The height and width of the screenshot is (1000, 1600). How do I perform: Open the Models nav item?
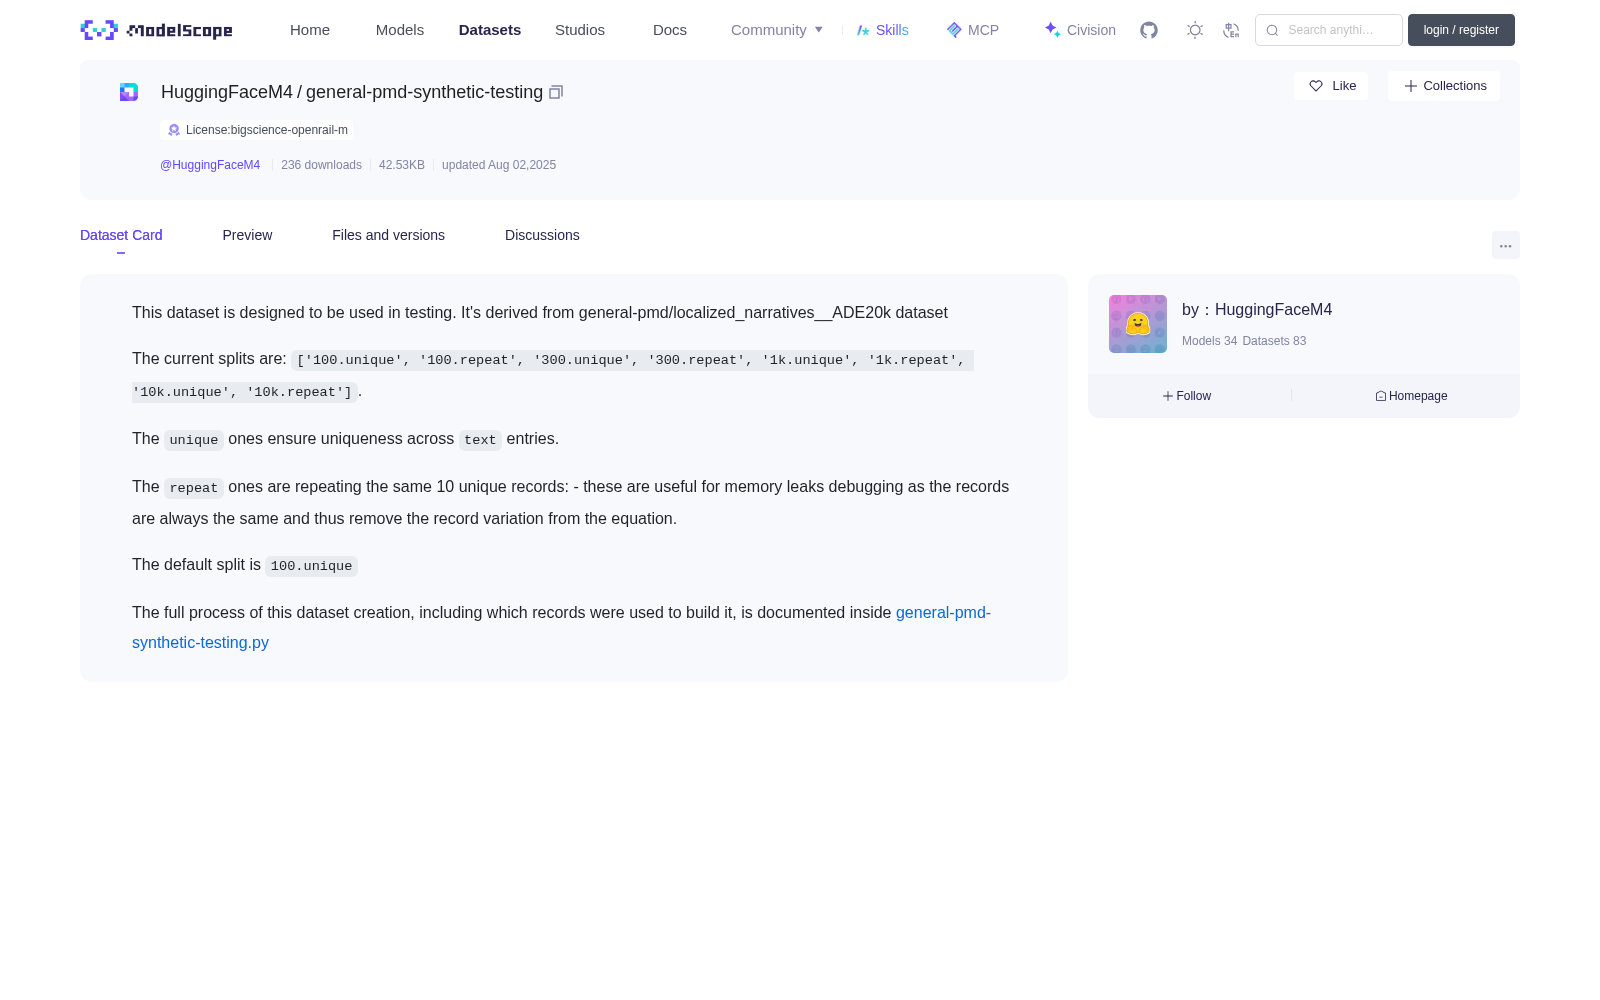(x=400, y=30)
